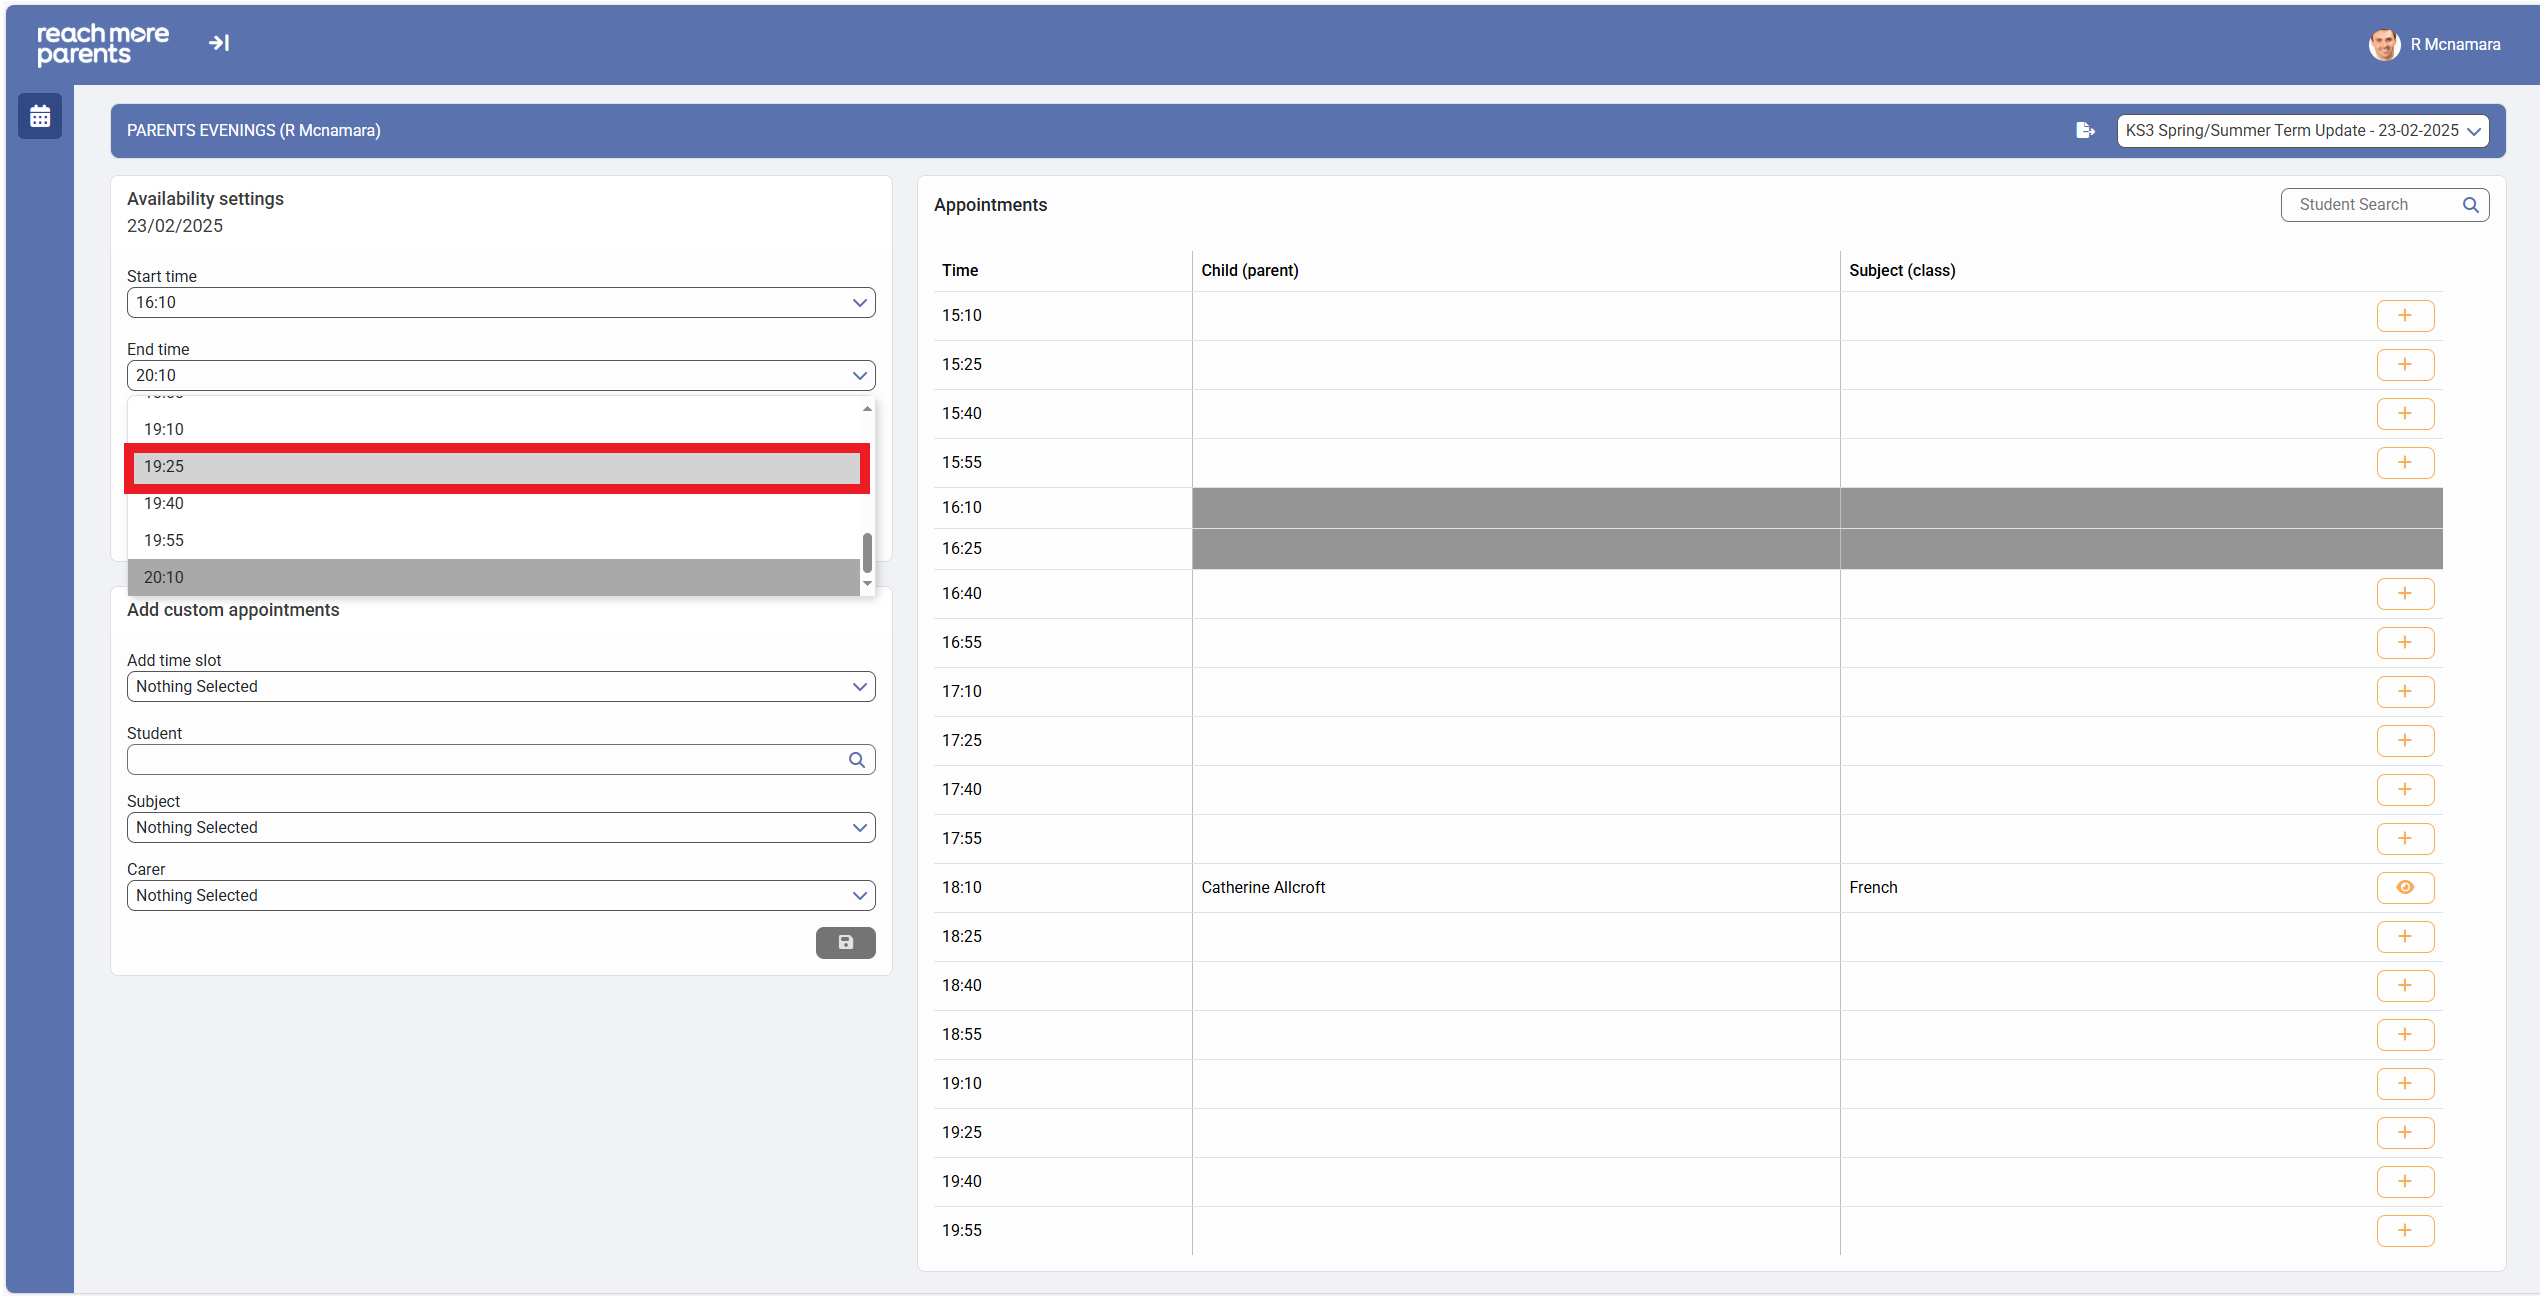Screen dimensions: 2543x1296
Task: Expand the Add time slot dropdown
Action: 500,687
